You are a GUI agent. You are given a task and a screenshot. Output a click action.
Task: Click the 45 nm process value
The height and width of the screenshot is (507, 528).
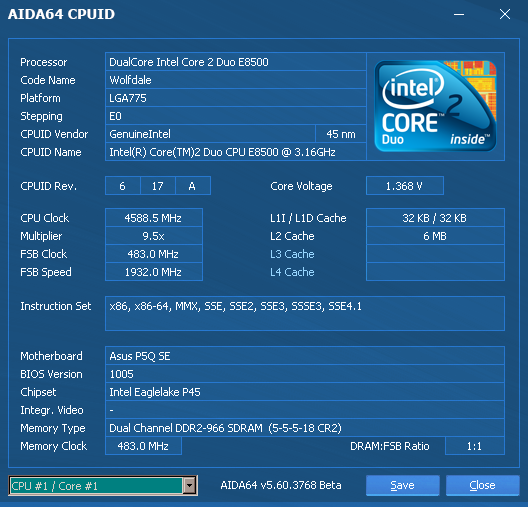pos(341,134)
